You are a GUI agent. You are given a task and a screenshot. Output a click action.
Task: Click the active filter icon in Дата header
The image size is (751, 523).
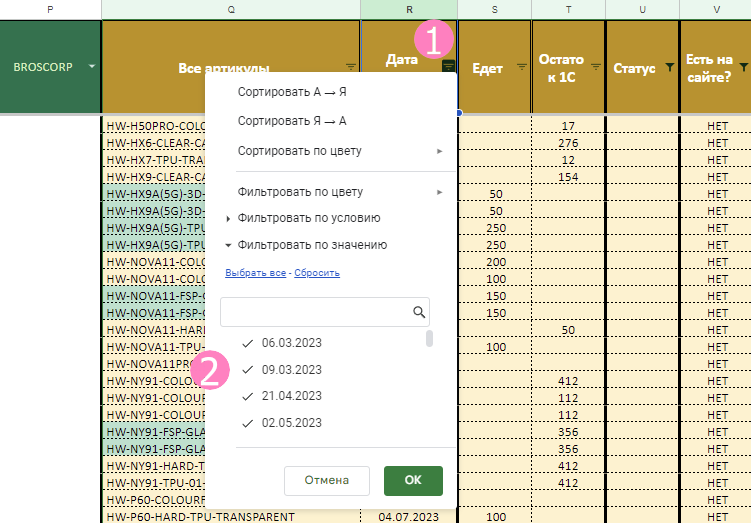448,66
